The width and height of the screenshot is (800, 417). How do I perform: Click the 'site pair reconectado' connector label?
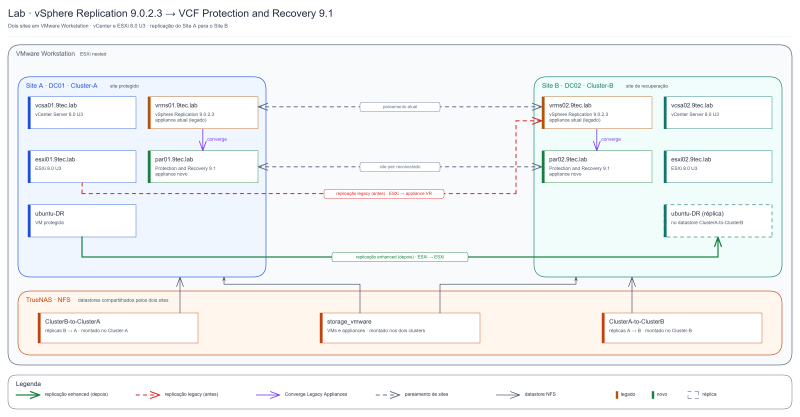pyautogui.click(x=400, y=166)
